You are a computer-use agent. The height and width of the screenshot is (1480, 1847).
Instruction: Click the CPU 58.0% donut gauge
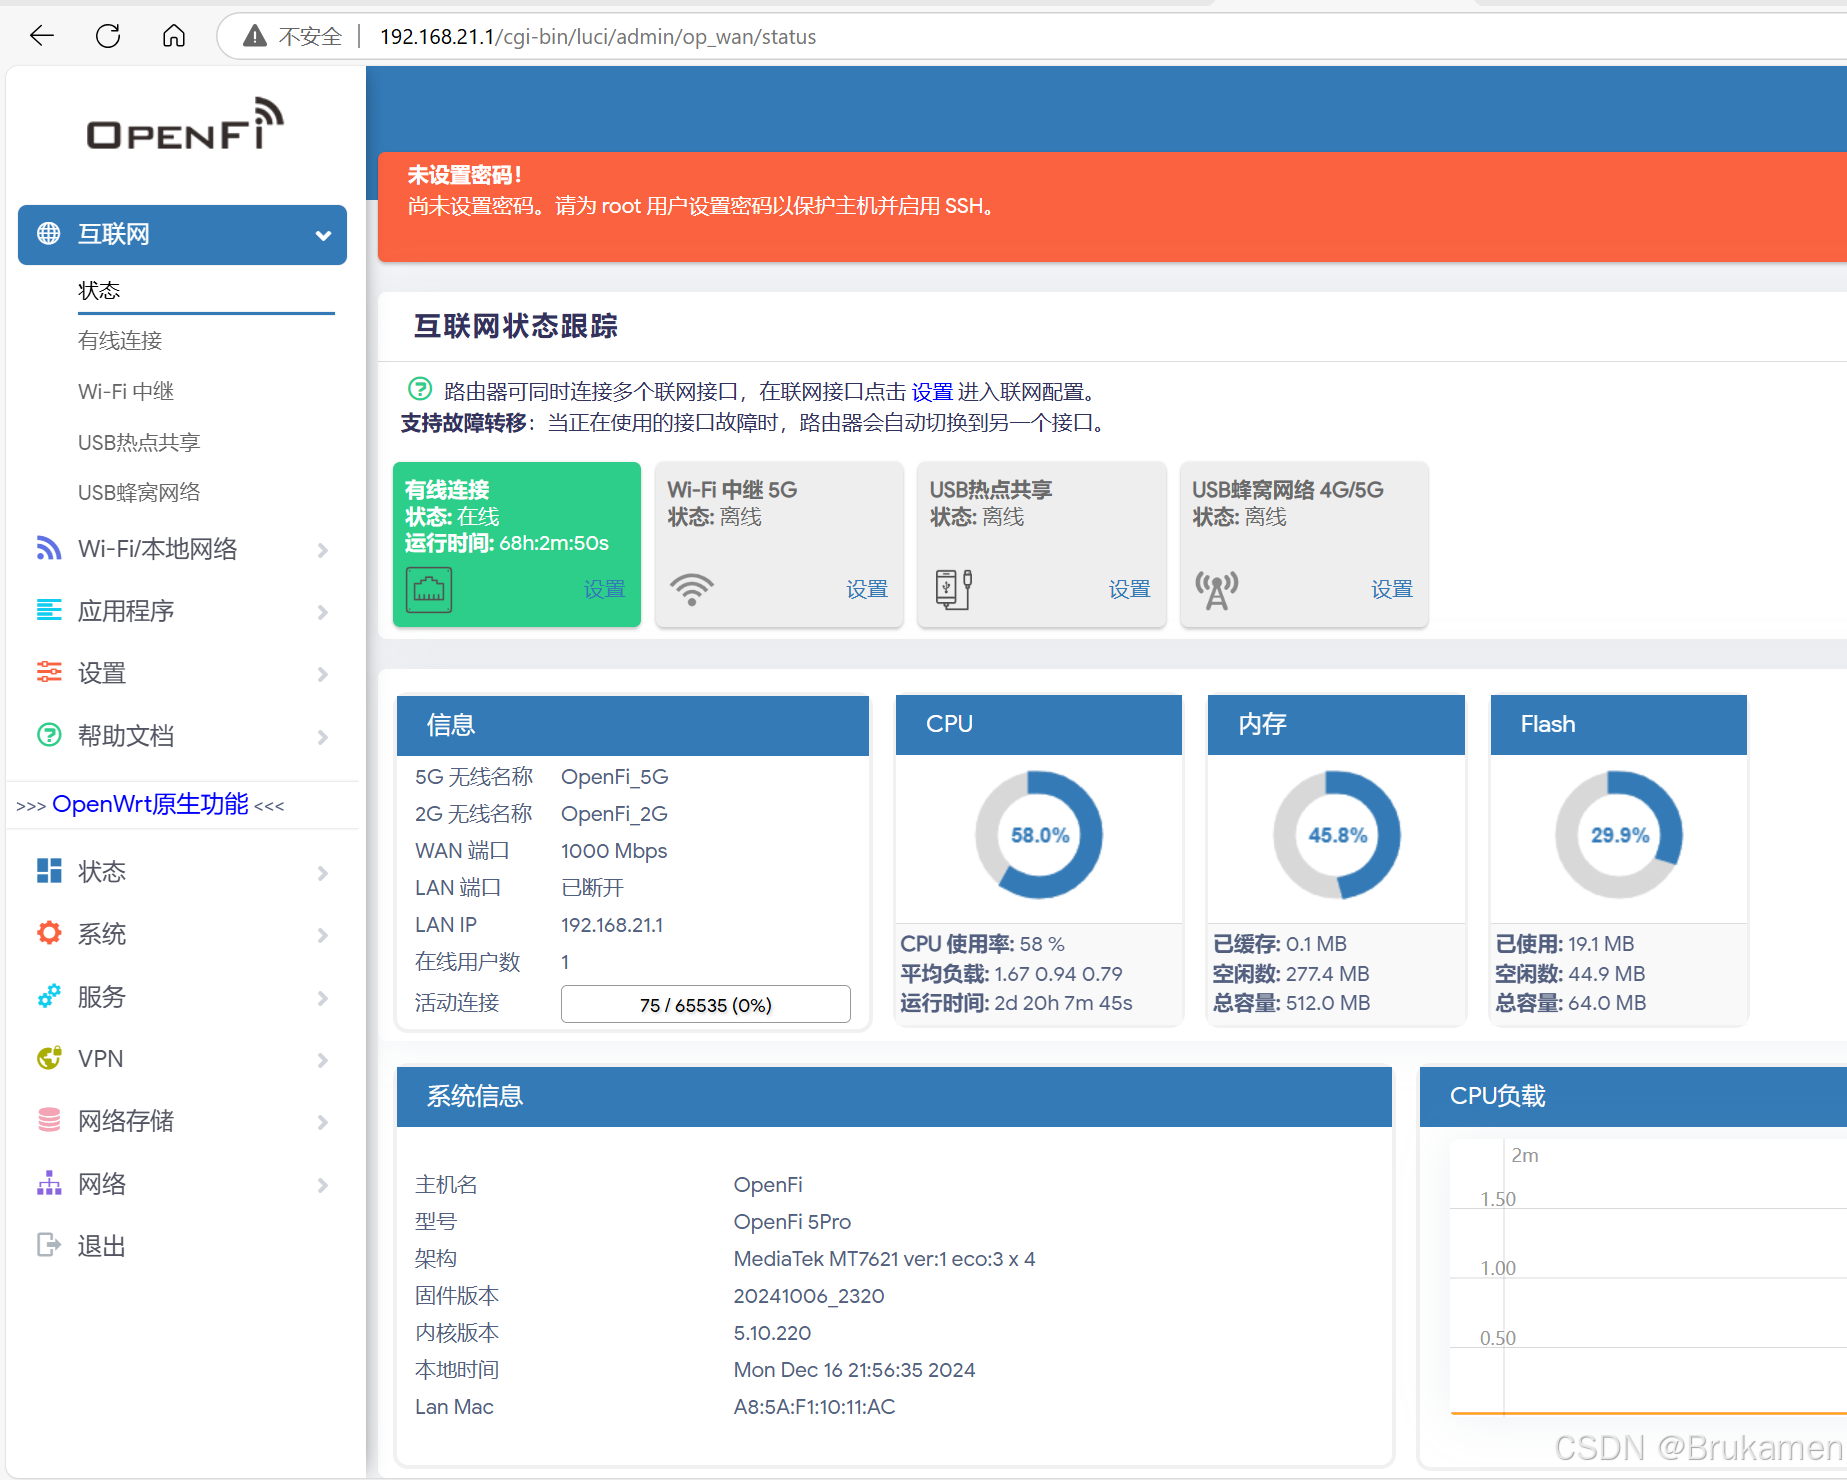1039,834
